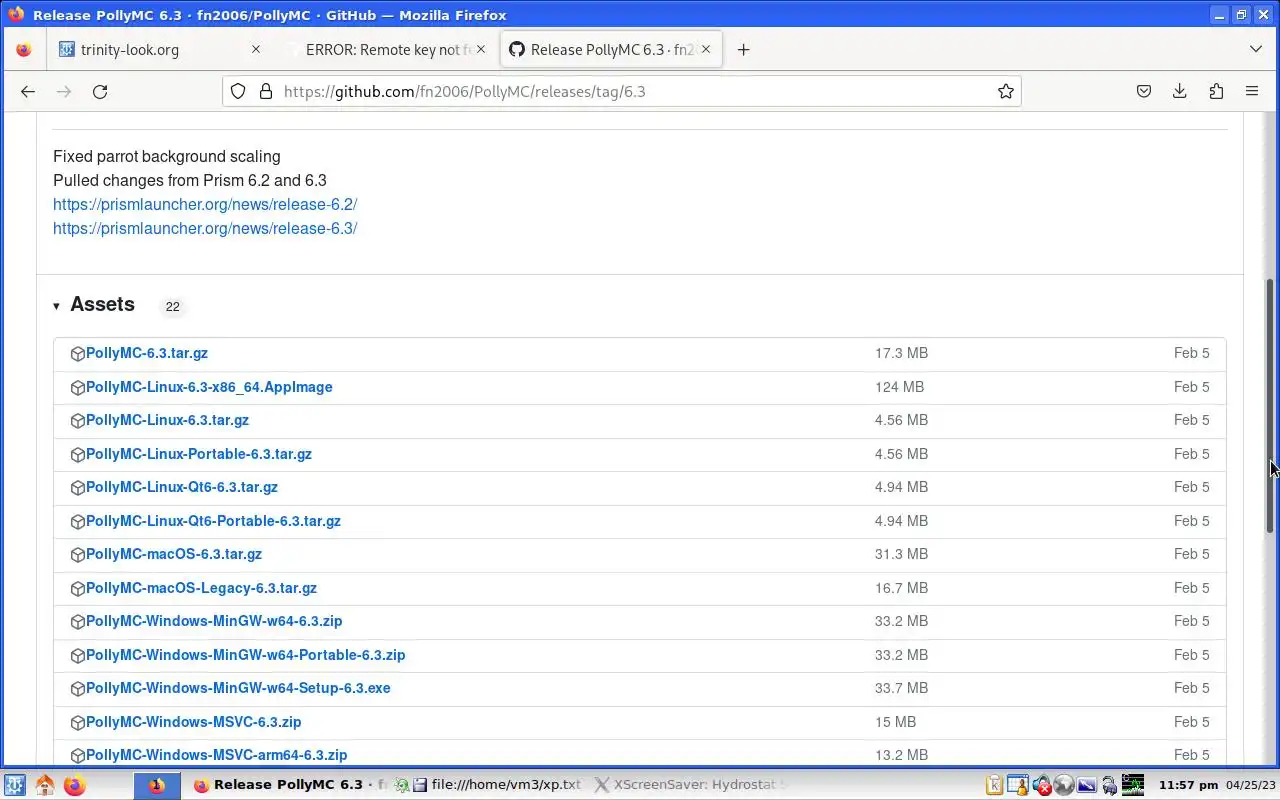This screenshot has width=1280, height=800.
Task: Download PollyMC-Linux-Portable-6.3.tar.gz
Action: pyautogui.click(x=199, y=454)
